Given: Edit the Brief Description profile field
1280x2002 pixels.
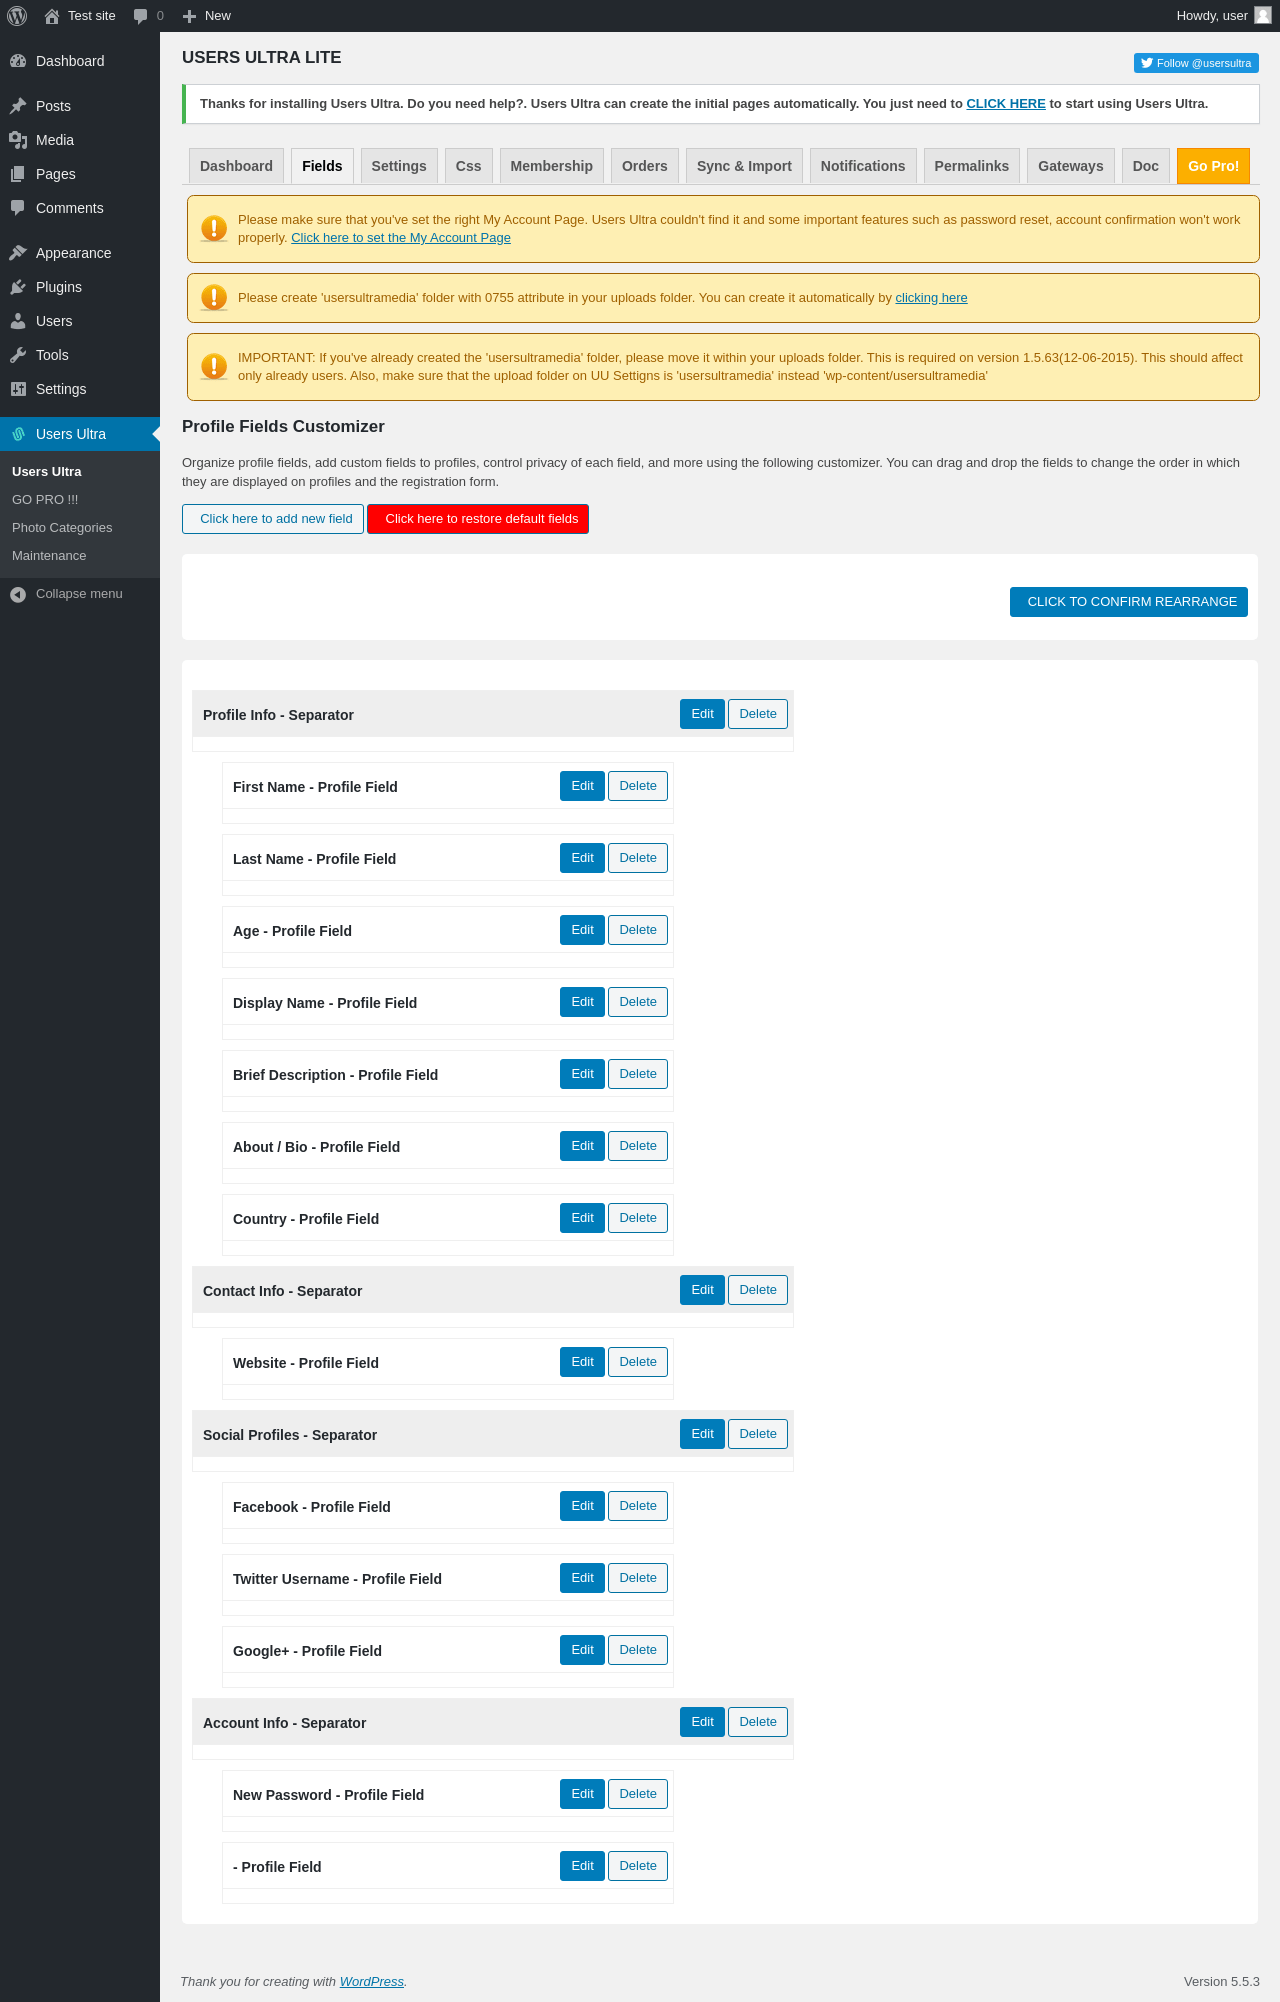Looking at the screenshot, I should [582, 1074].
